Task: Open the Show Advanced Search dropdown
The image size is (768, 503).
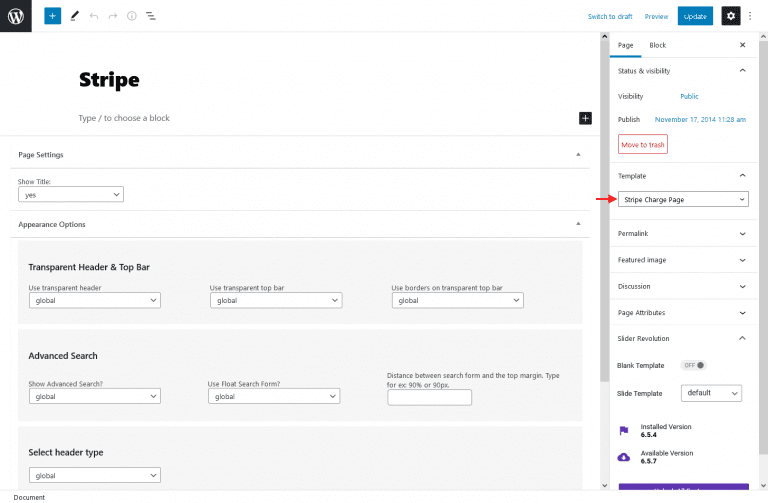Action: click(95, 396)
